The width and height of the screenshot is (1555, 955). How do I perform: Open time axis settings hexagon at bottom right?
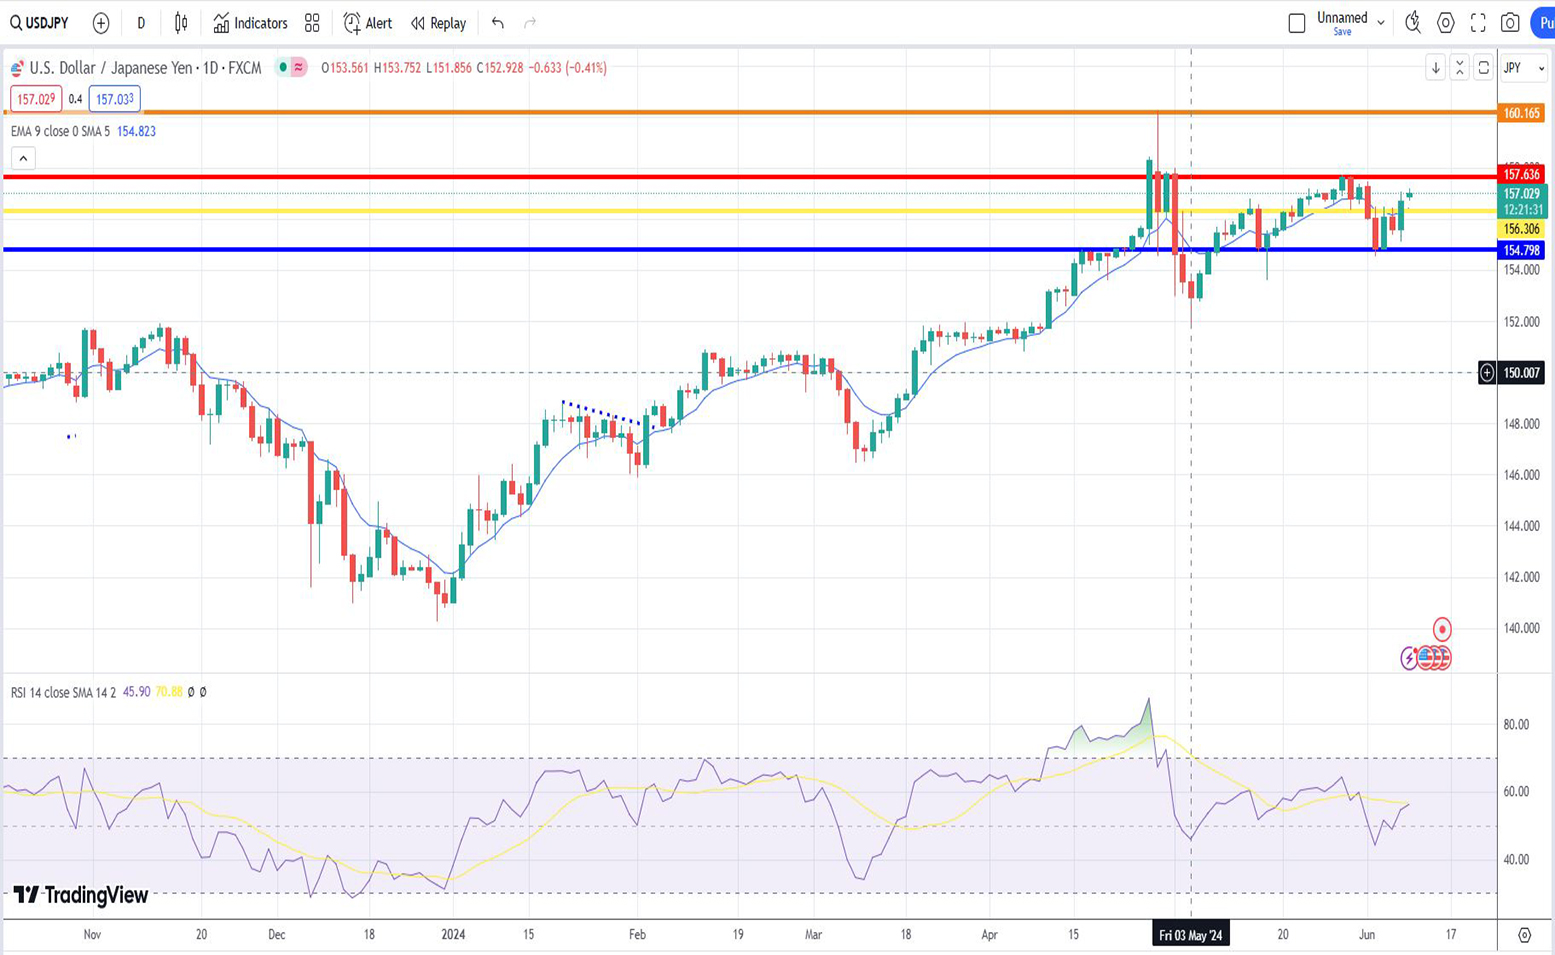(1524, 935)
